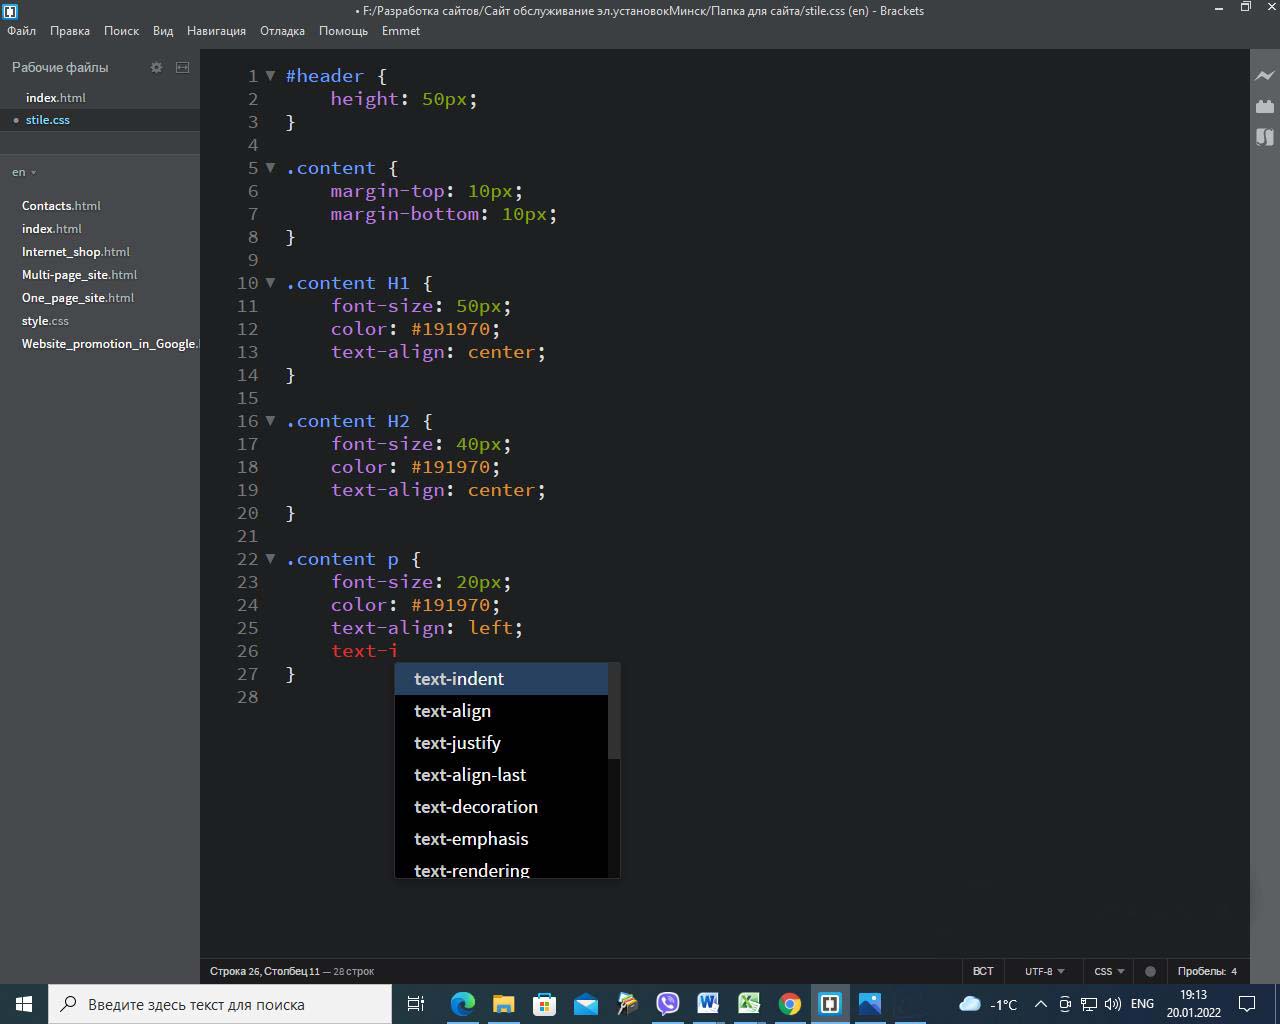
Task: Choose text-decoration suggestion in list
Action: click(476, 807)
